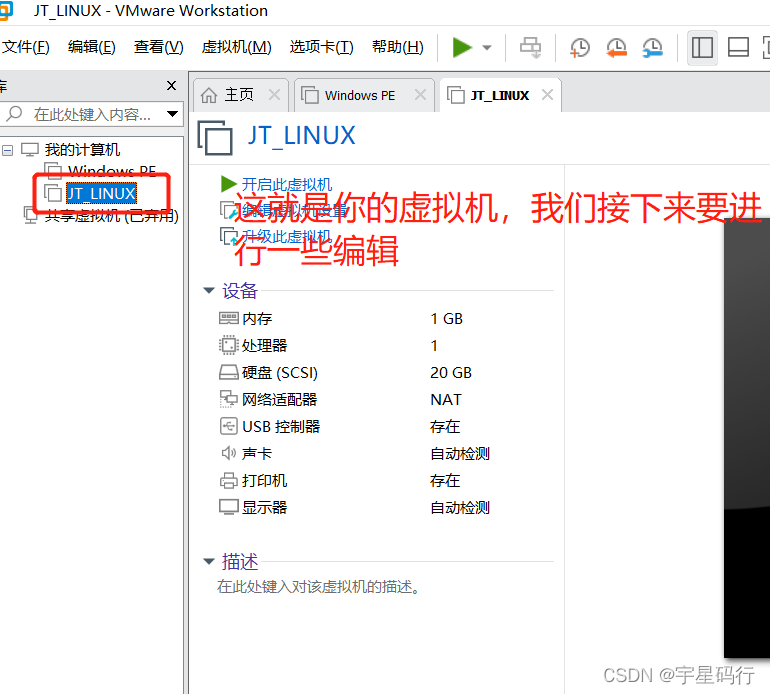Click the USB 控制器 icon

pos(228,426)
